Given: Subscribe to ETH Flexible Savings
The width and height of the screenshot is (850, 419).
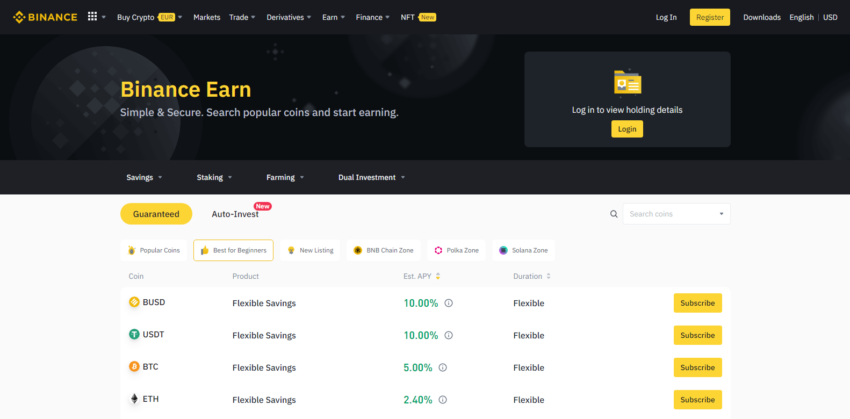Looking at the screenshot, I should (698, 400).
